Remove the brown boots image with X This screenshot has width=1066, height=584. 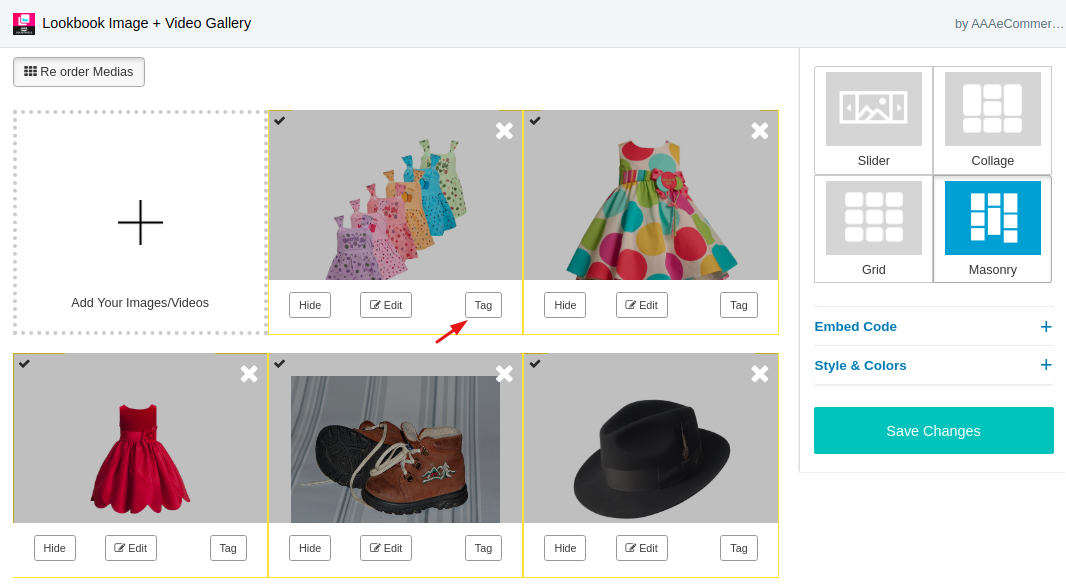tap(504, 373)
